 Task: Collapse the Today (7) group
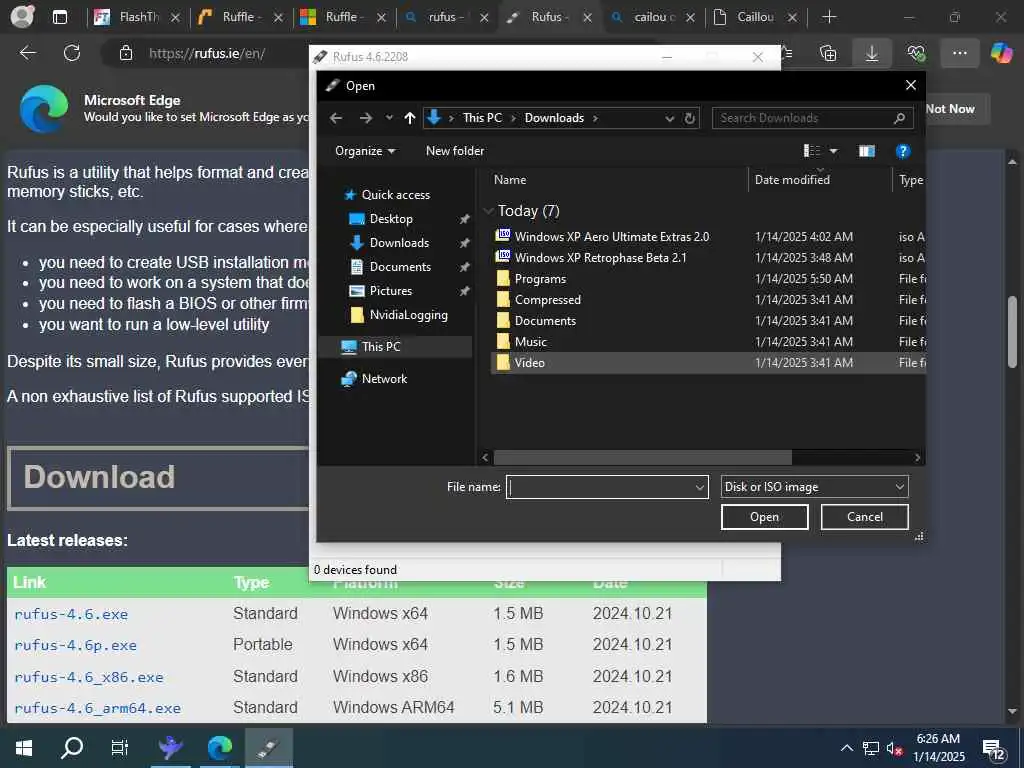tap(488, 211)
